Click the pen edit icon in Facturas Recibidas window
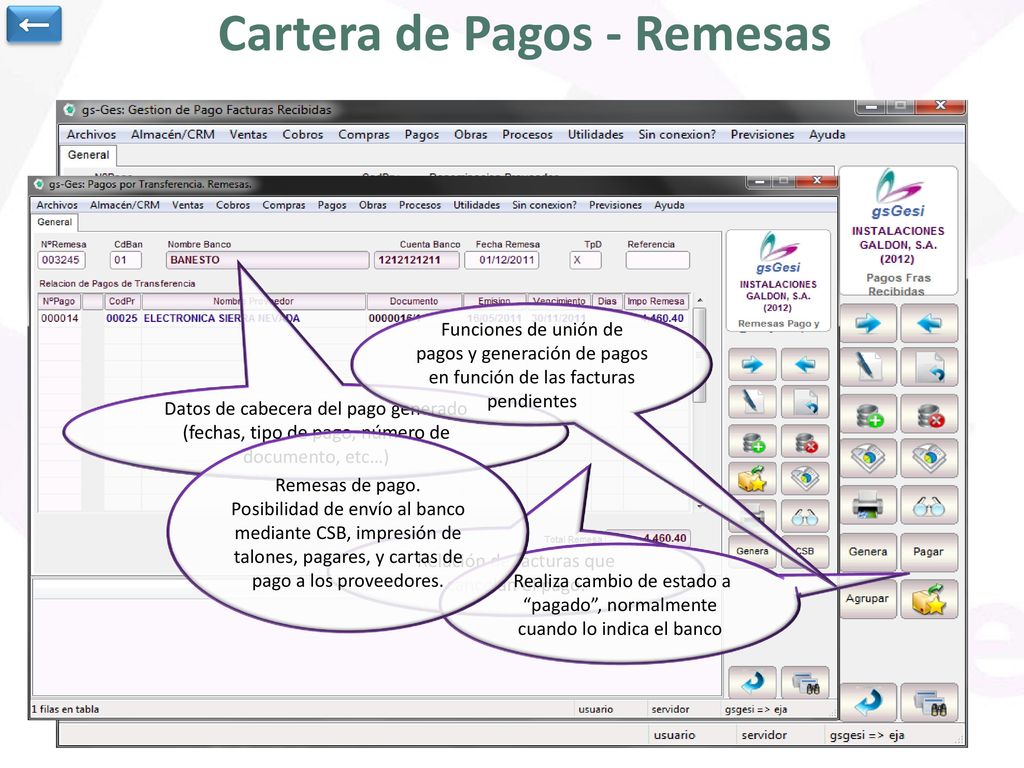 (x=868, y=367)
